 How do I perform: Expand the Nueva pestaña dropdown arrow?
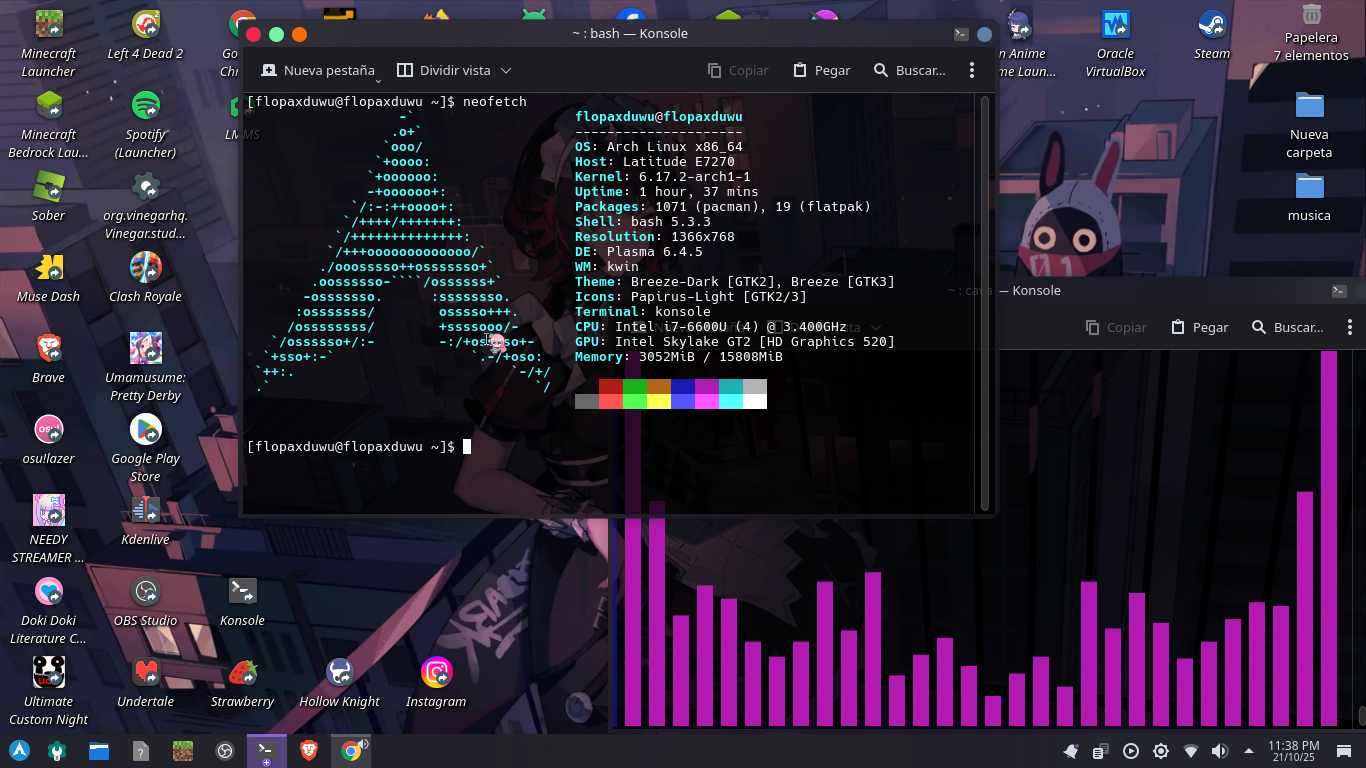(x=377, y=79)
